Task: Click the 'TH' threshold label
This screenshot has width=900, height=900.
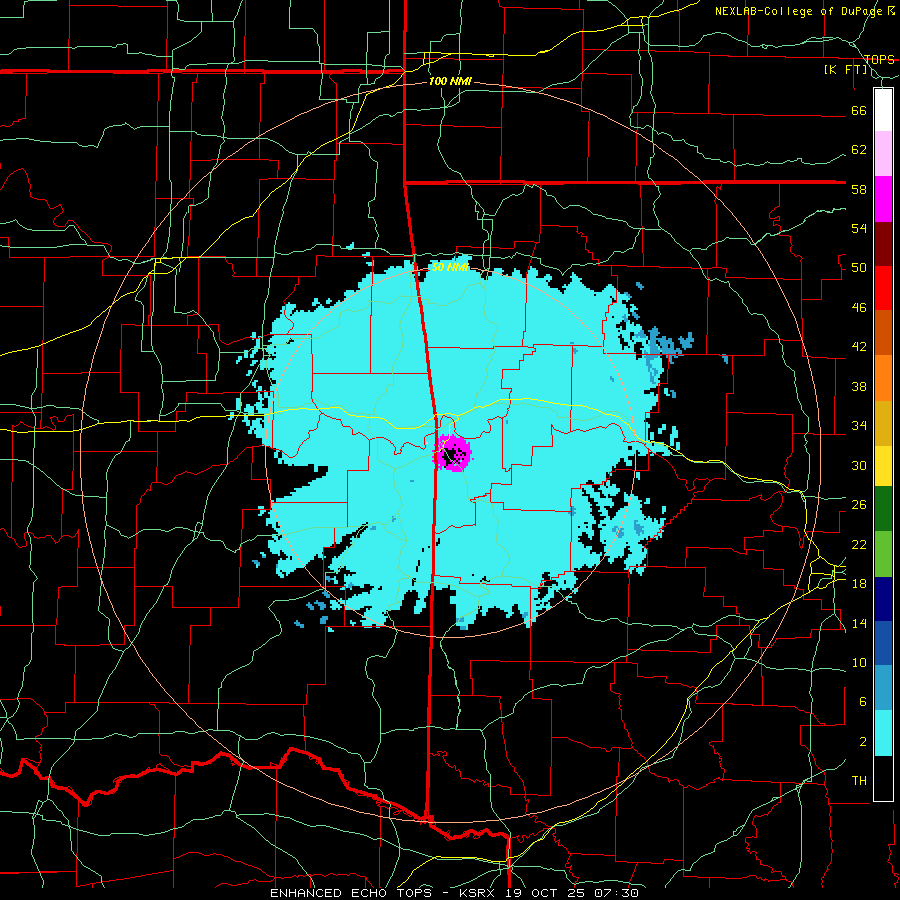Action: (859, 781)
